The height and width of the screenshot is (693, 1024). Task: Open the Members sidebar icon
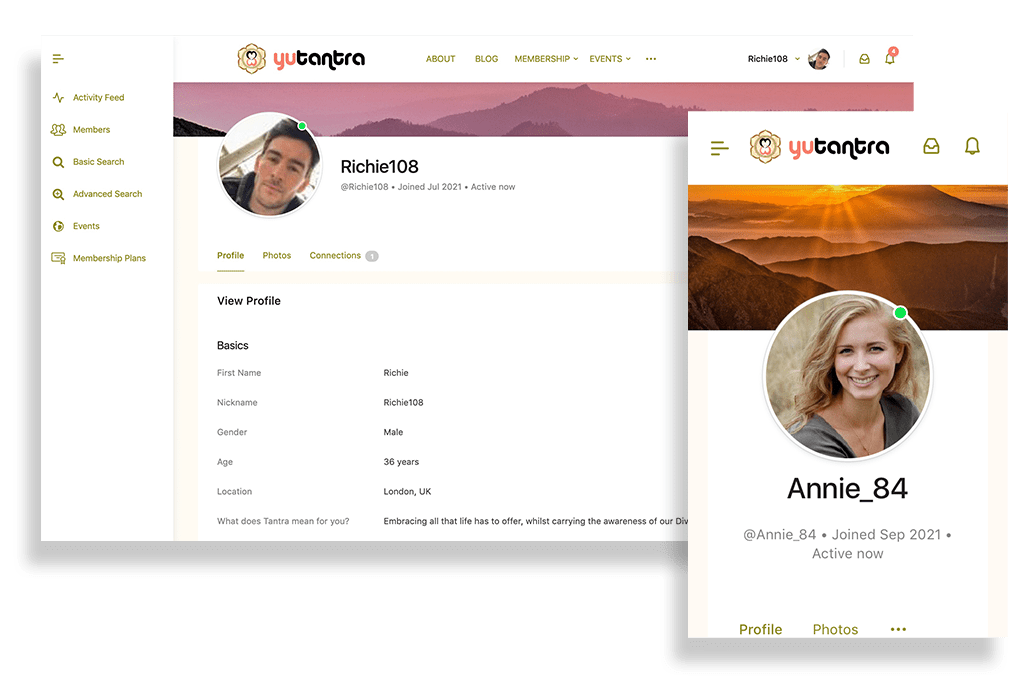(x=58, y=130)
